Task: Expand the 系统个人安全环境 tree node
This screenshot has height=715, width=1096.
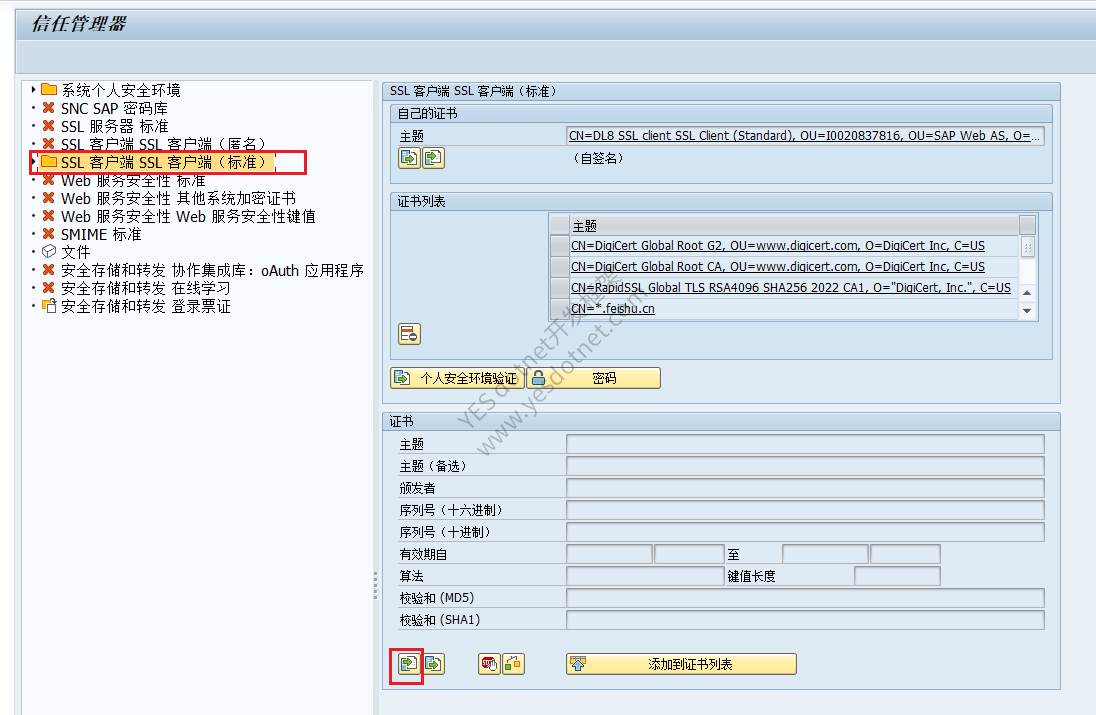Action: point(34,89)
